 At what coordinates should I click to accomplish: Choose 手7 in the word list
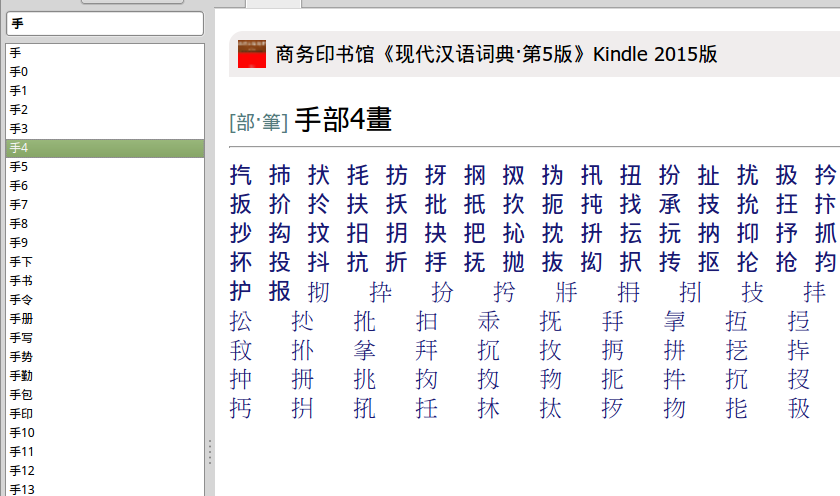pos(105,205)
